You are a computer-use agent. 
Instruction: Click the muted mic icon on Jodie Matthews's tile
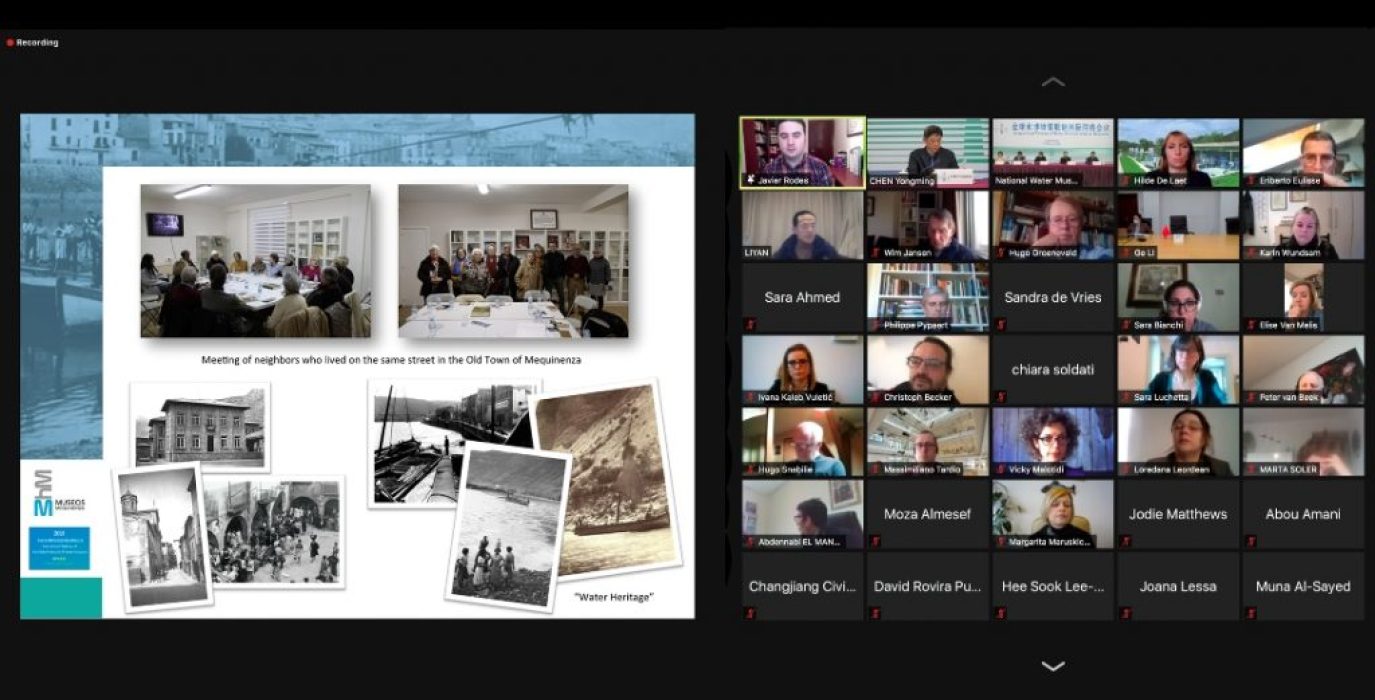pyautogui.click(x=1125, y=541)
